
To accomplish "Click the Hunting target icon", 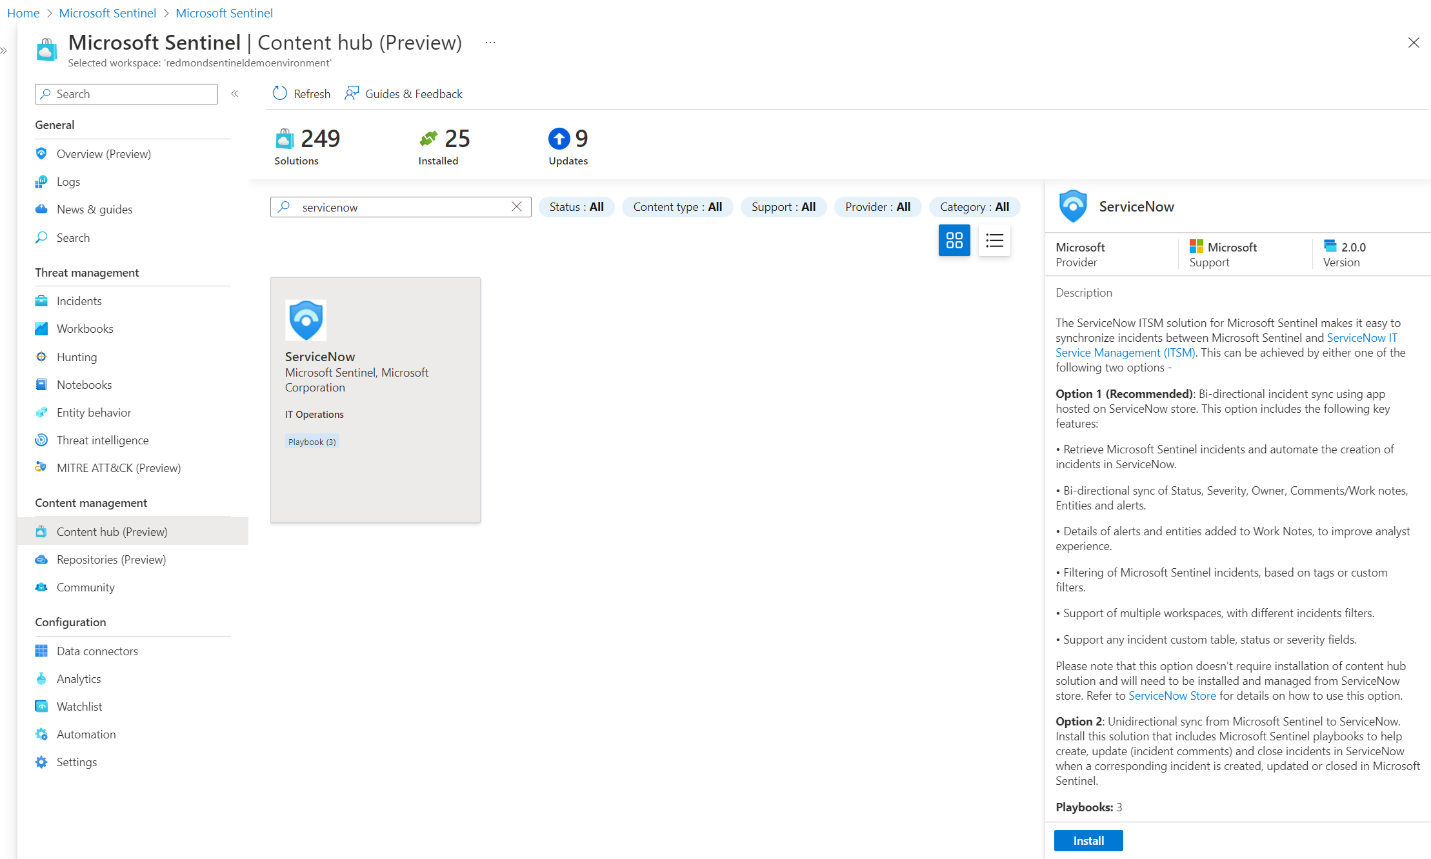I will tap(41, 357).
